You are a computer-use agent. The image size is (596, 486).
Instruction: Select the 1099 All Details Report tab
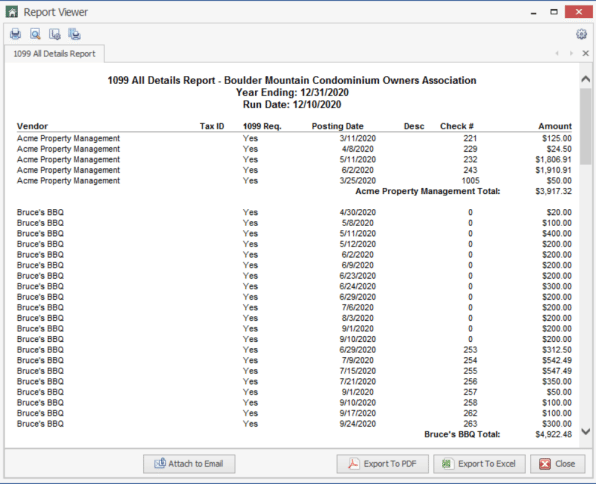(54, 54)
